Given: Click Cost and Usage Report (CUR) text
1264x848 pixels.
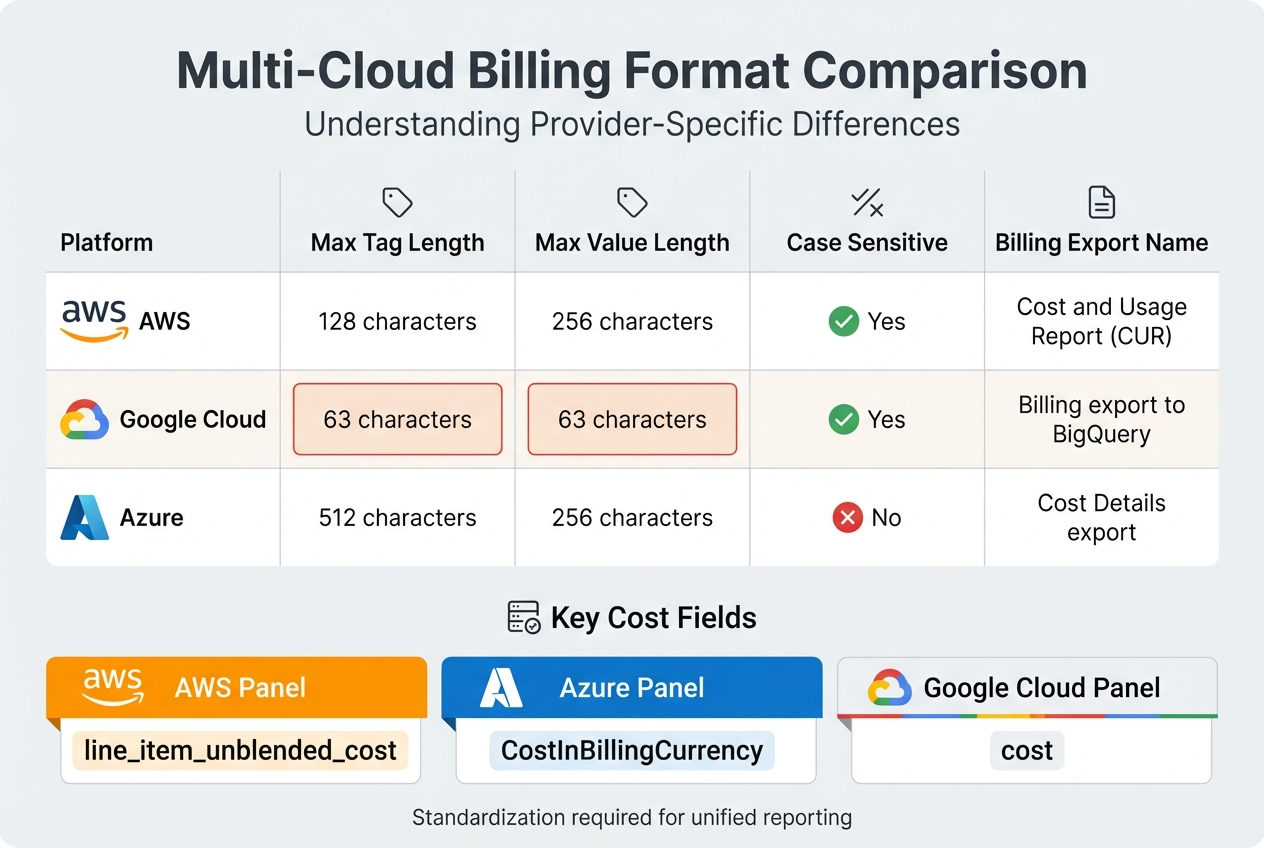Looking at the screenshot, I should [1102, 321].
